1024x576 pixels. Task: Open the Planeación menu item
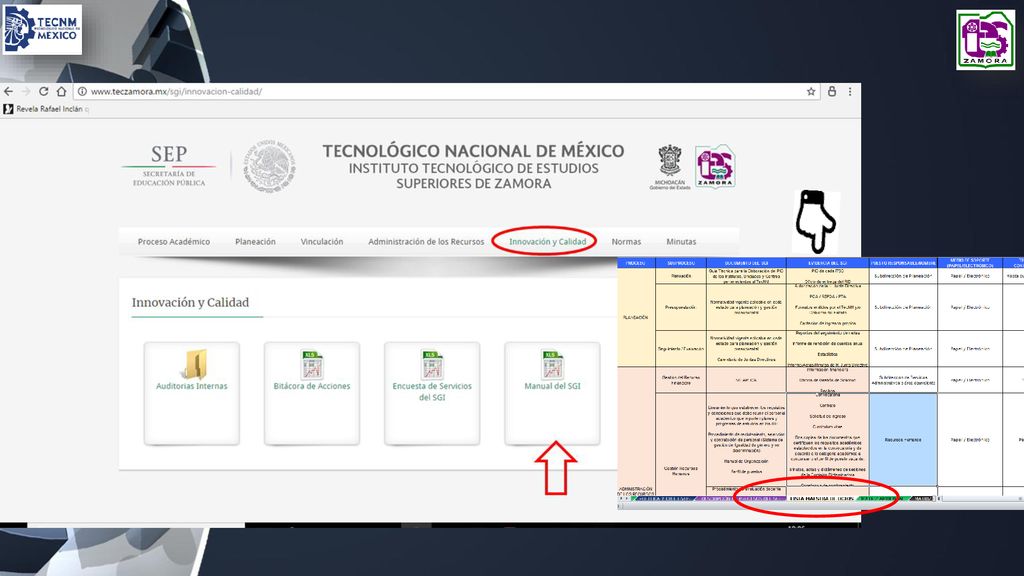[x=255, y=242]
